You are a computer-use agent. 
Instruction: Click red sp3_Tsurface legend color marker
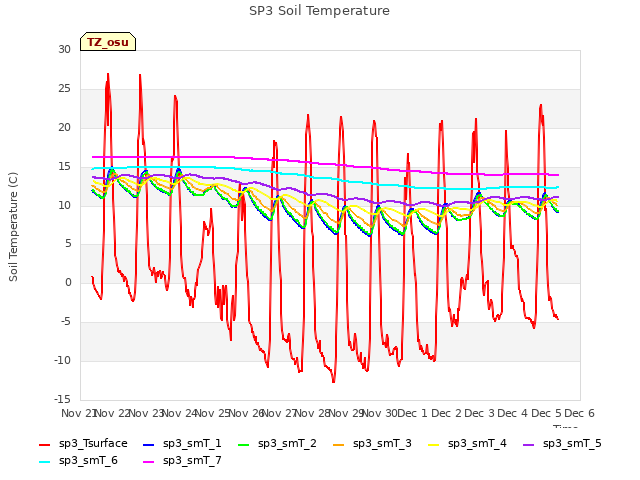pyautogui.click(x=44, y=444)
